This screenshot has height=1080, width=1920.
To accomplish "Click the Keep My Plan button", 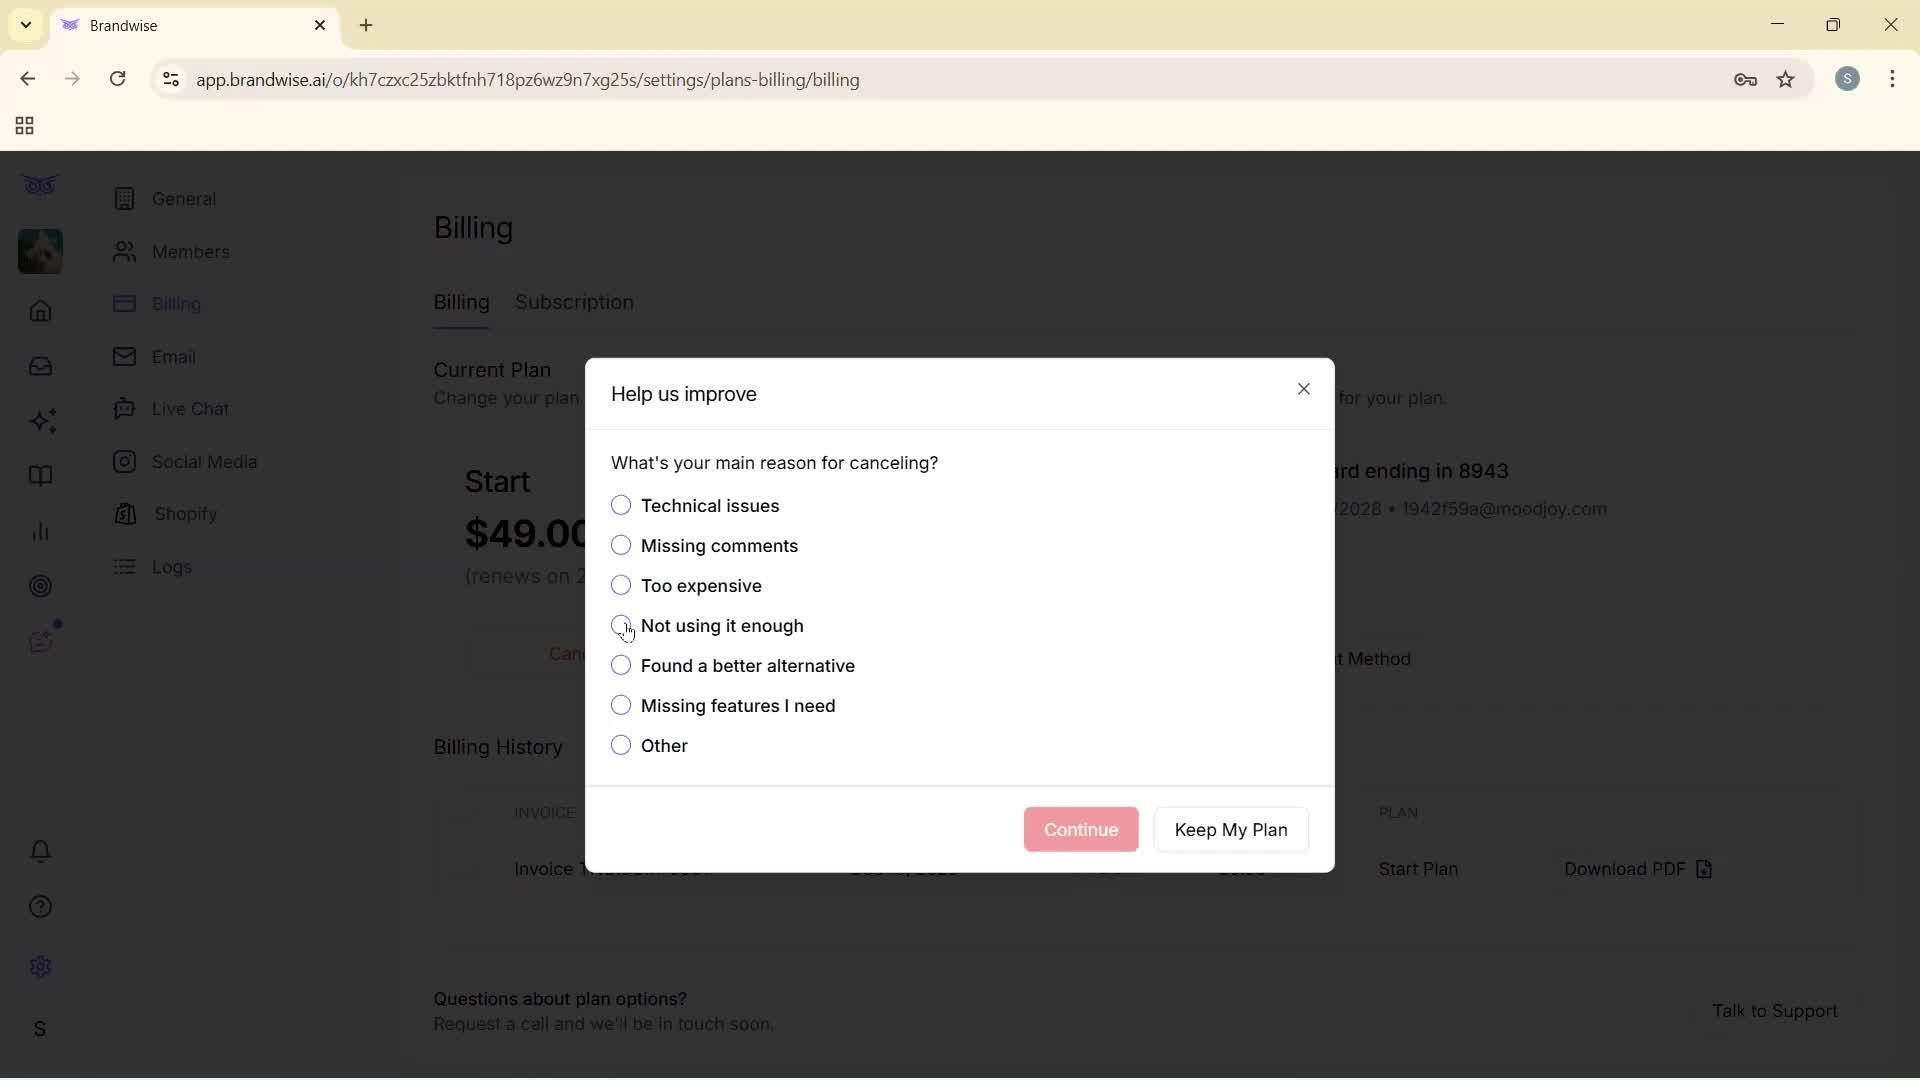I will coord(1230,829).
